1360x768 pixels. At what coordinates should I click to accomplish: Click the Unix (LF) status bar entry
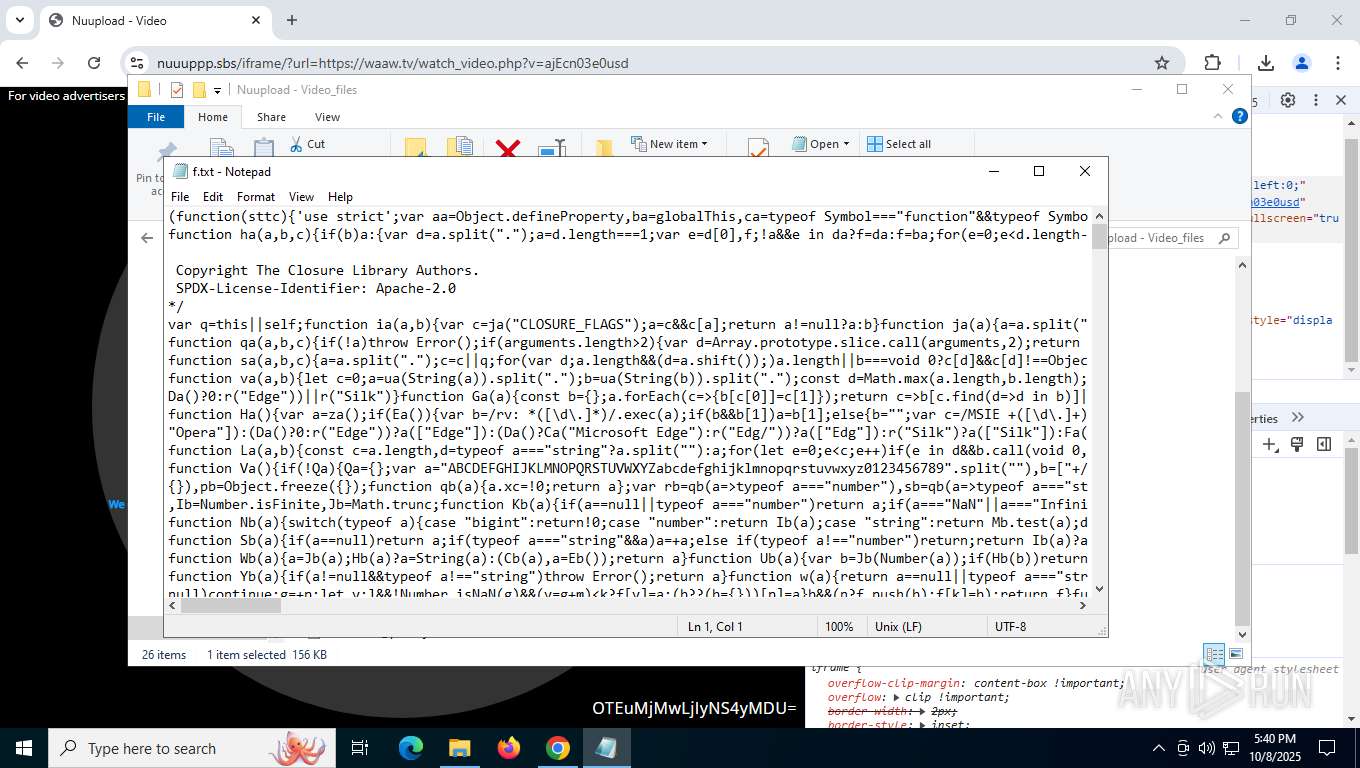[x=898, y=626]
